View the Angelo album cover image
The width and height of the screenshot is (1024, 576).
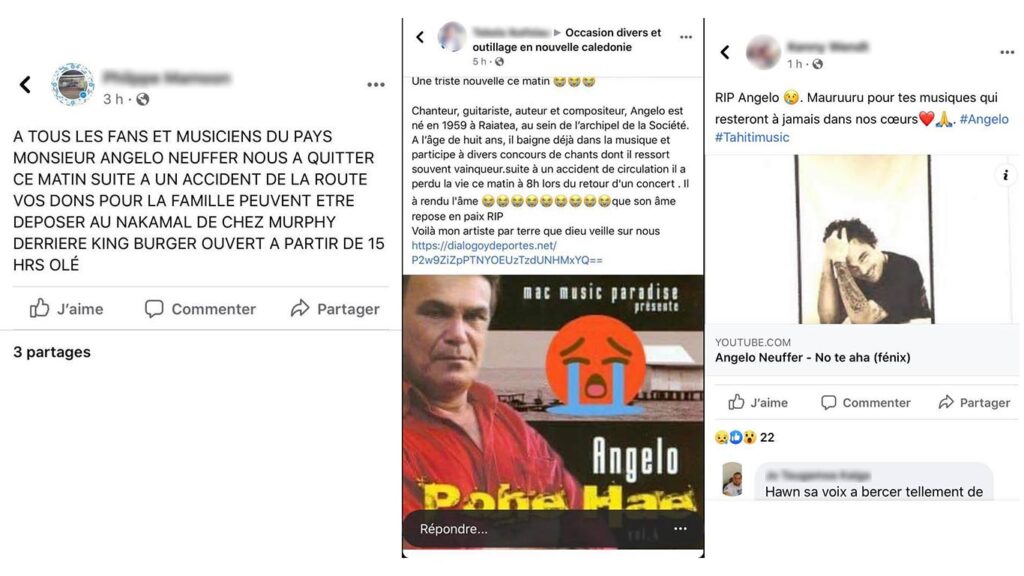coord(553,410)
